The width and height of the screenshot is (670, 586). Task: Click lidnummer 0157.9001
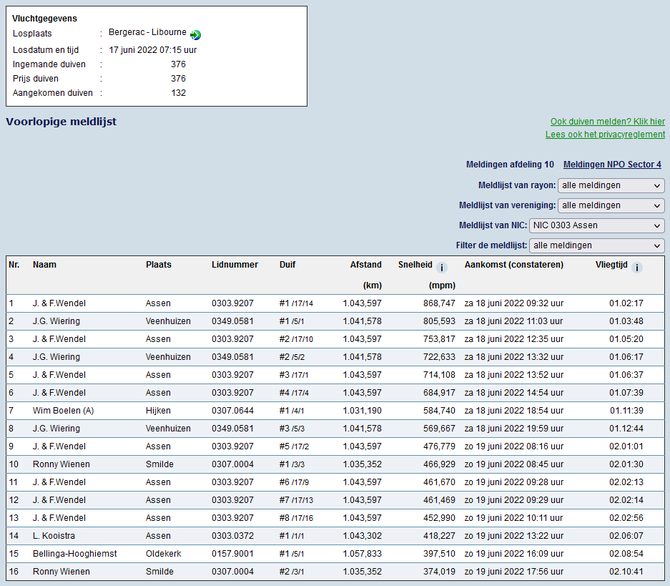232,554
